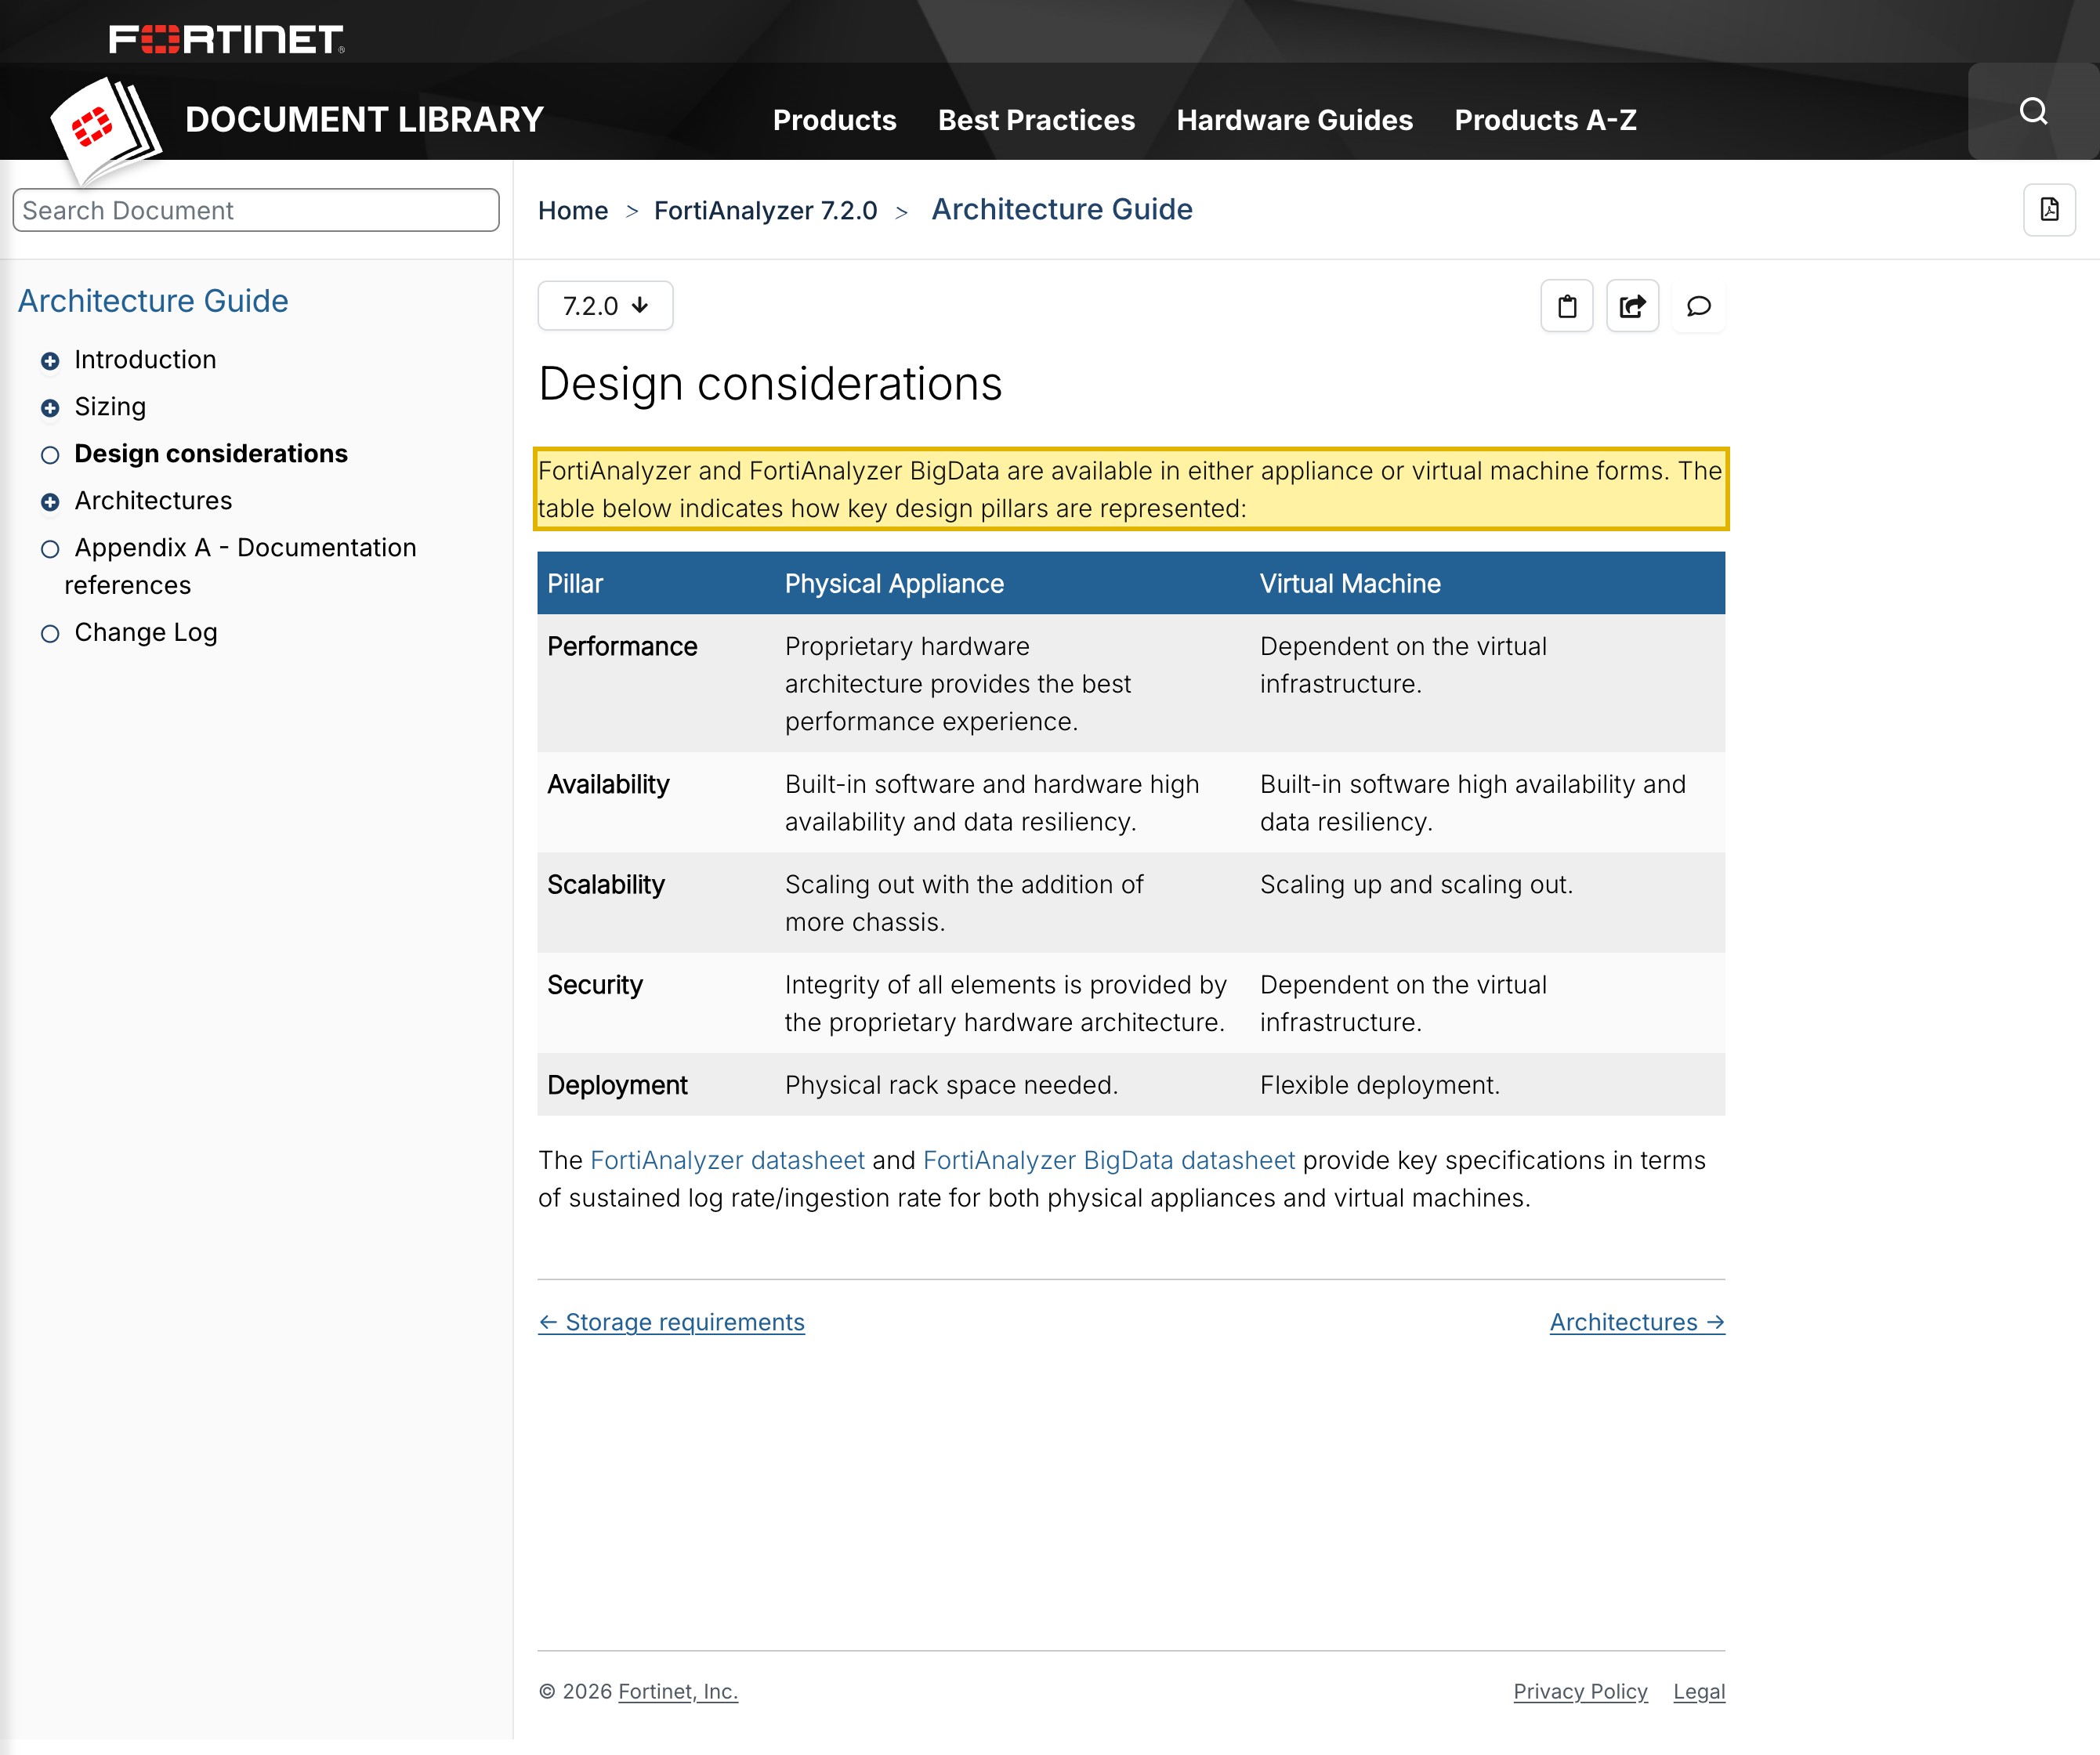Viewport: 2100px width, 1755px height.
Task: Expand the Introduction plus icon
Action: pos(50,361)
